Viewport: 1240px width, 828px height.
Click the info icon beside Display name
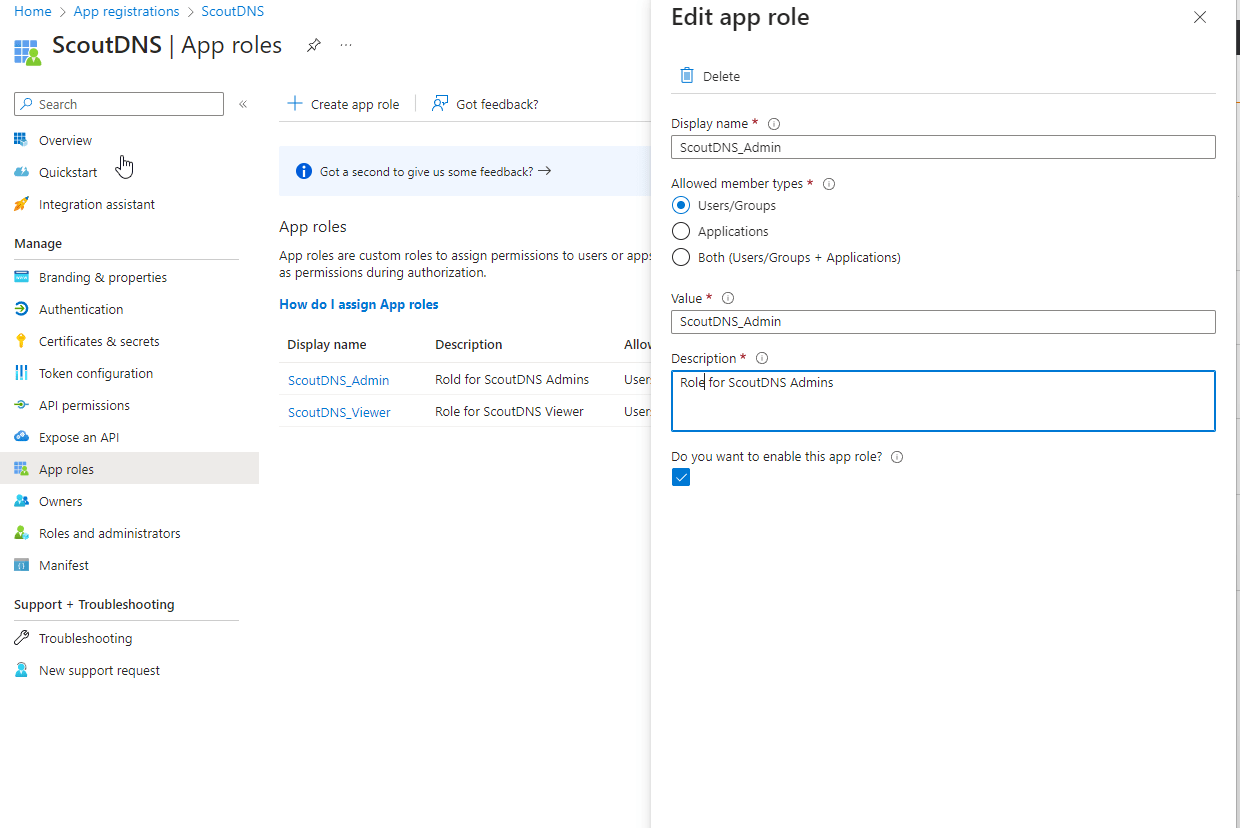(773, 124)
